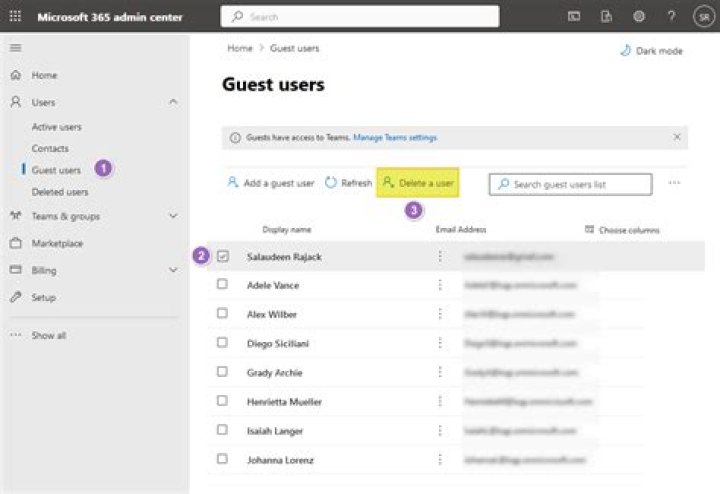
Task: Open more options for Henrietta Mueller
Action: tap(440, 401)
